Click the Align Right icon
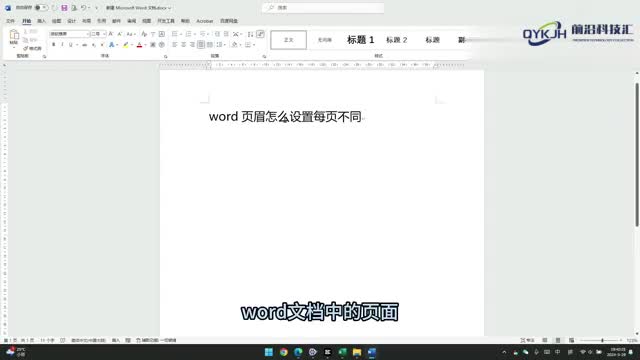Viewport: 640px width, 360px height. [x=192, y=44]
